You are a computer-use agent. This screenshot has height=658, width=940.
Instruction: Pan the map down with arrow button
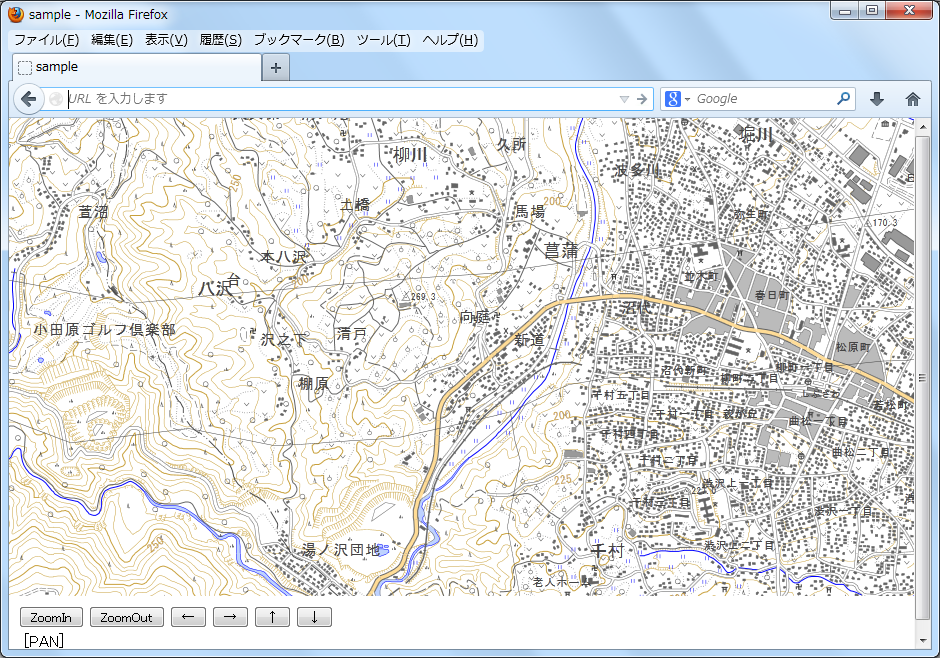(x=314, y=617)
